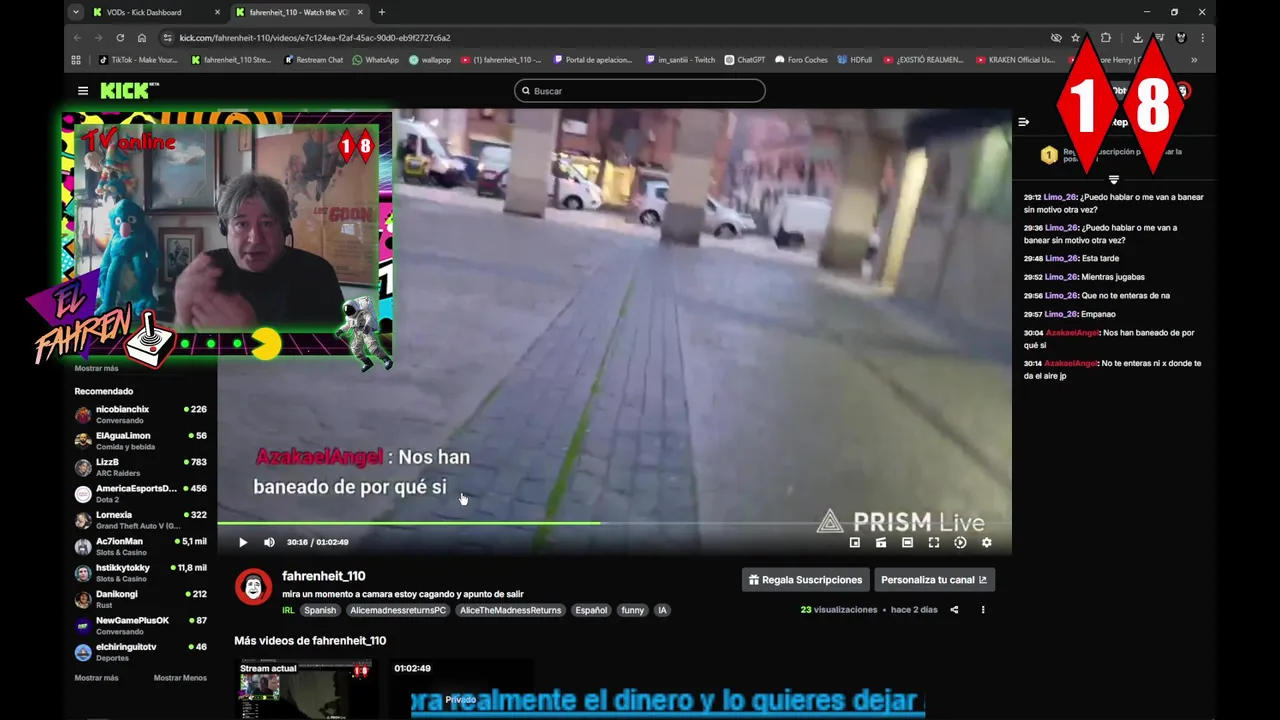Open the WhatsApp bookmark
This screenshot has height=720, width=1280.
tap(375, 60)
